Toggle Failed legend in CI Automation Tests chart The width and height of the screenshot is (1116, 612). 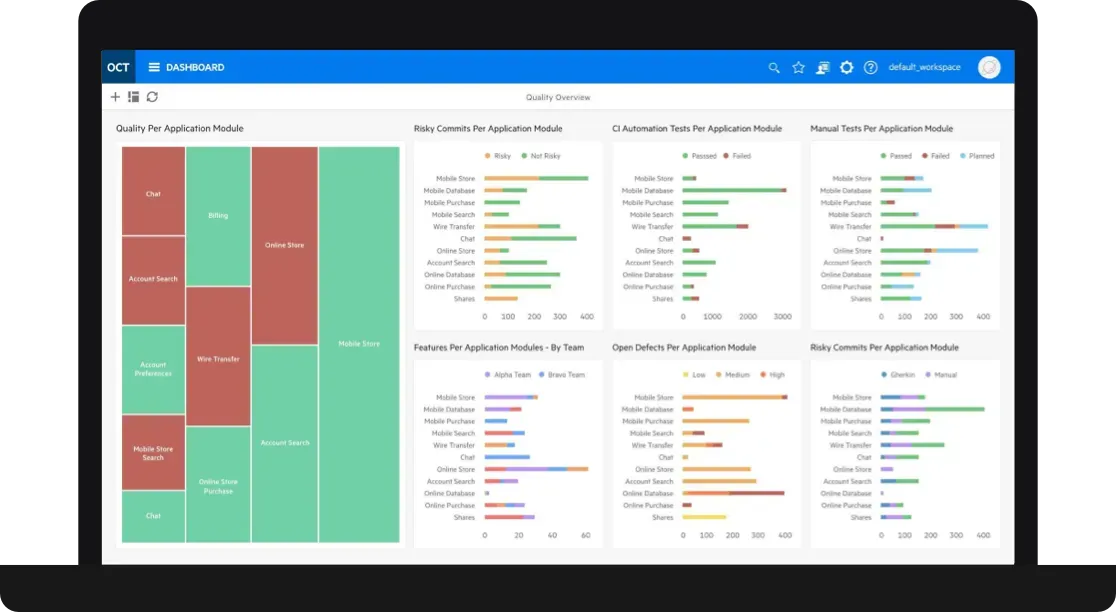pos(737,156)
